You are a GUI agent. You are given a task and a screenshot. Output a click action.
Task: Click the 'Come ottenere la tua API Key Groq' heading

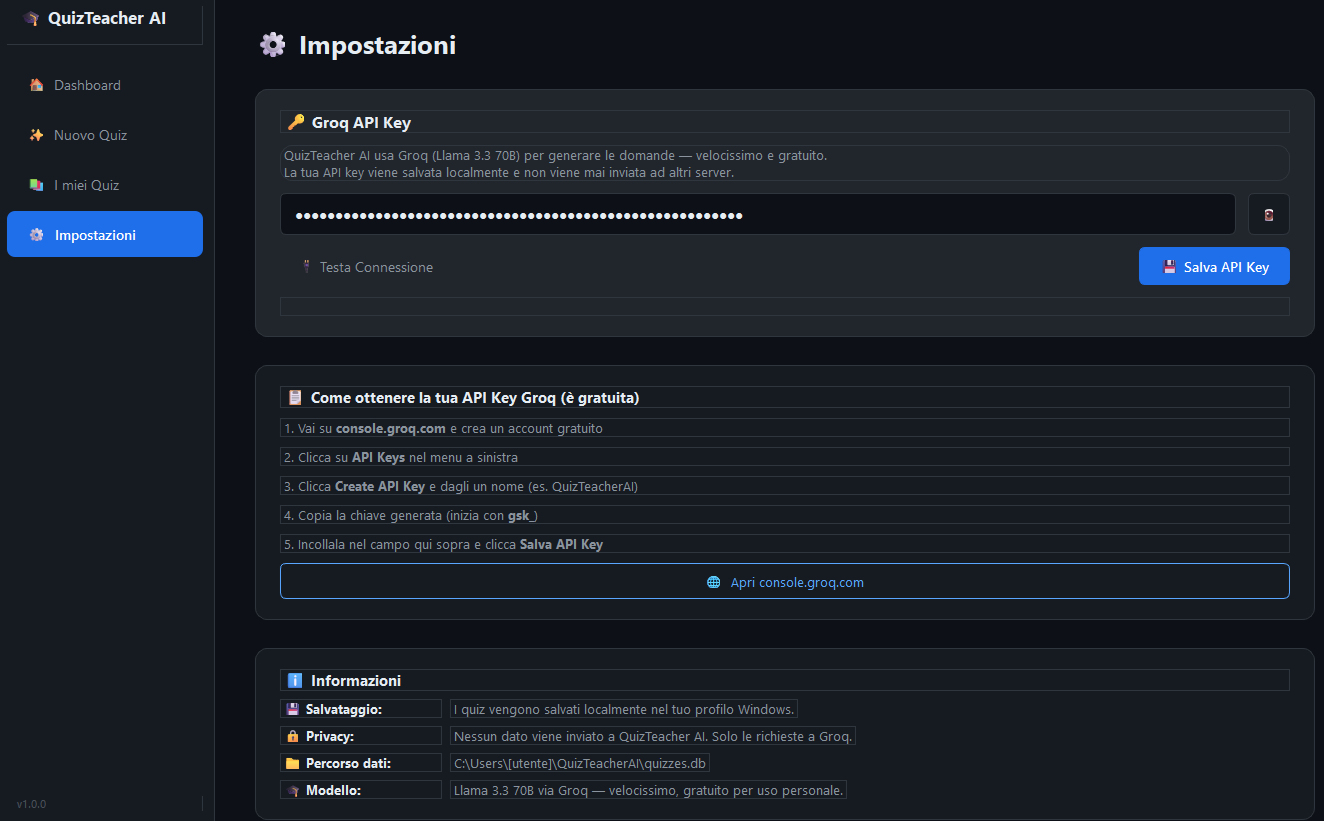[x=475, y=398]
